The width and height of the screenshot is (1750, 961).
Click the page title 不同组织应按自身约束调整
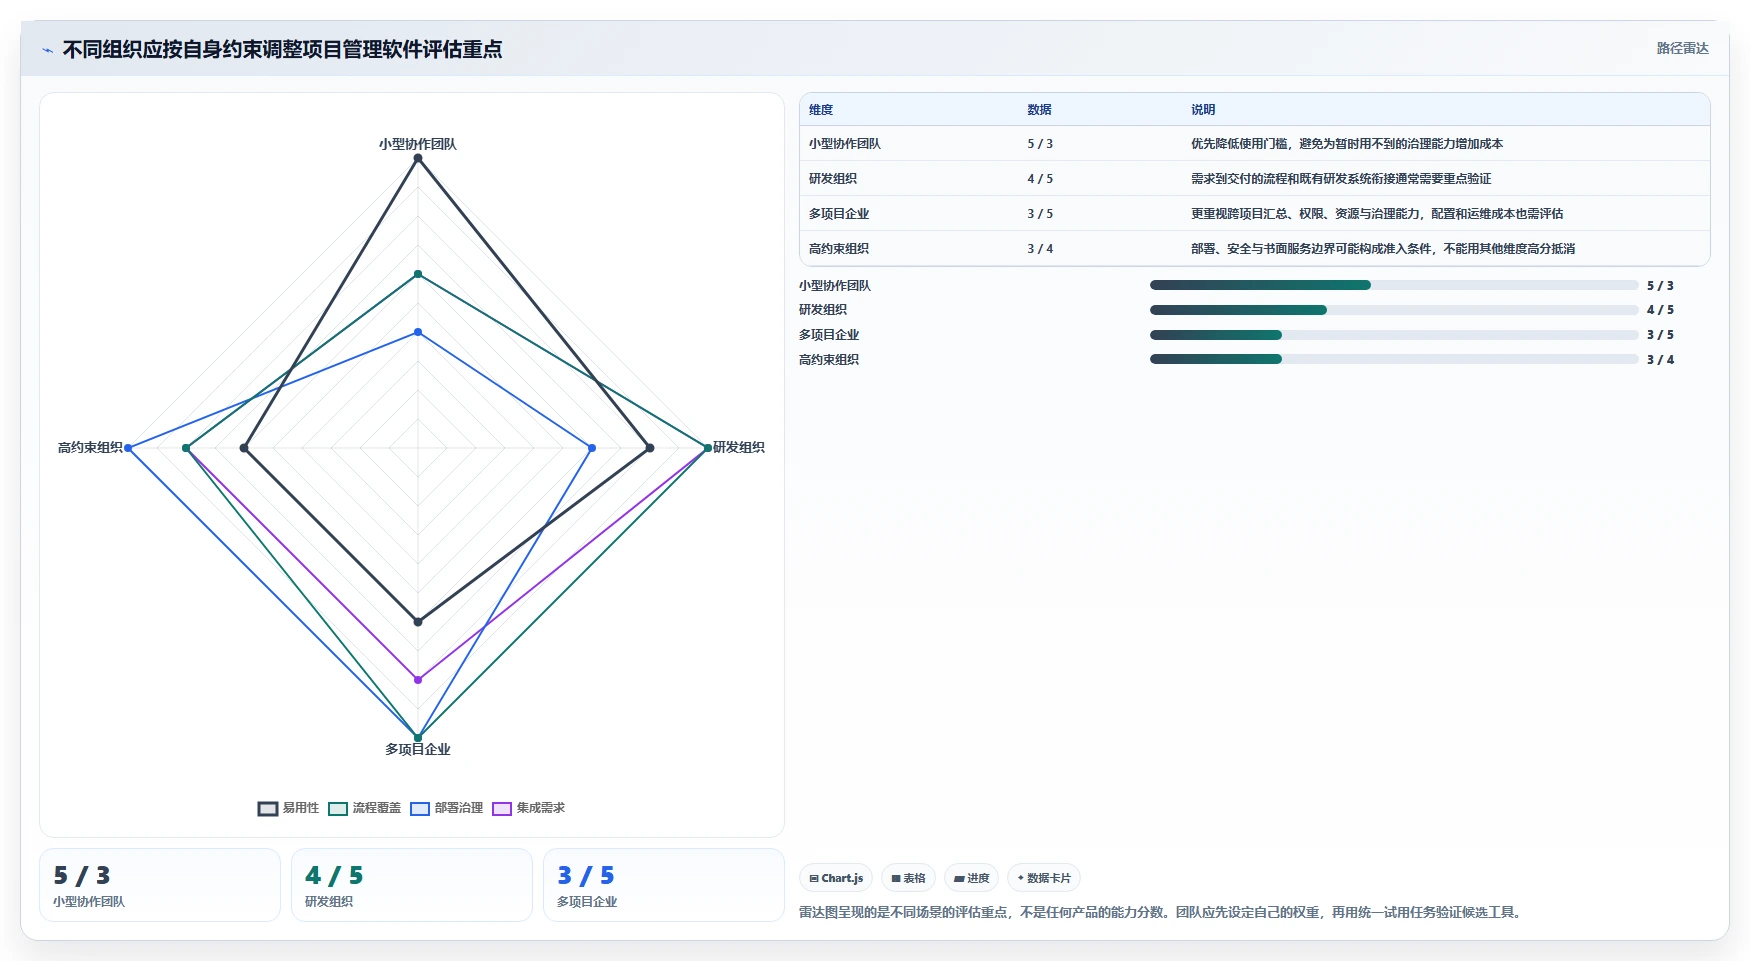[282, 49]
